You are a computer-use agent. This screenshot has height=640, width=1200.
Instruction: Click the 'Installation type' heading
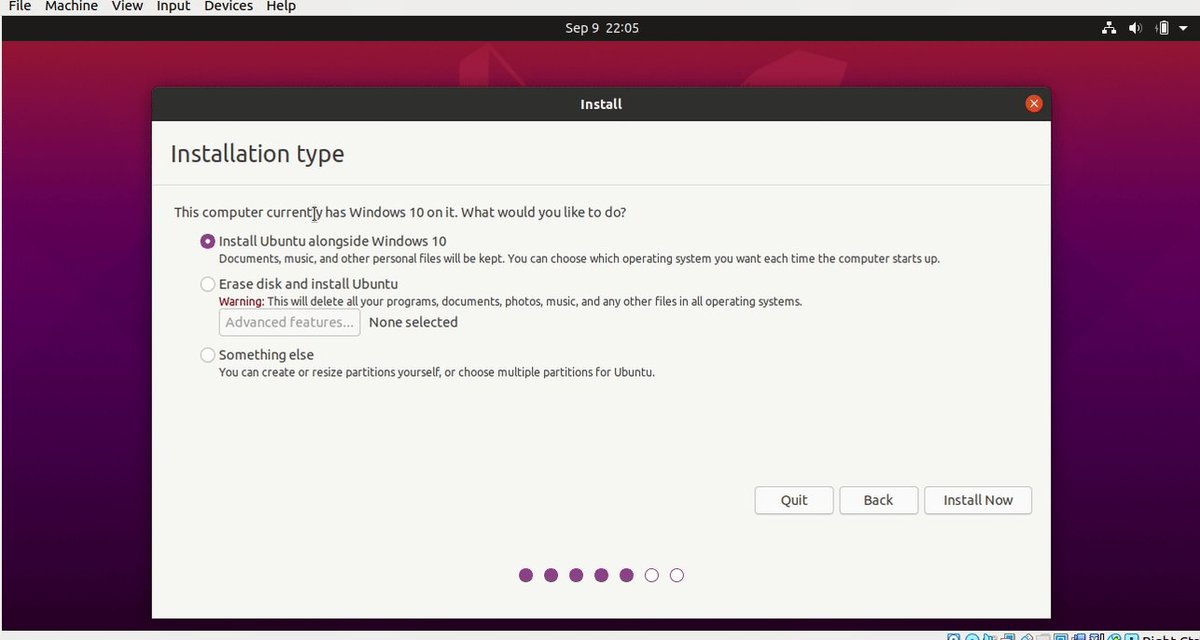click(x=257, y=154)
